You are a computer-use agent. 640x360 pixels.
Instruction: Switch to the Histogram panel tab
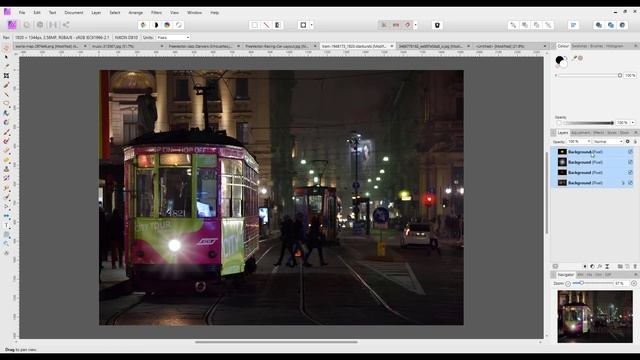614,46
